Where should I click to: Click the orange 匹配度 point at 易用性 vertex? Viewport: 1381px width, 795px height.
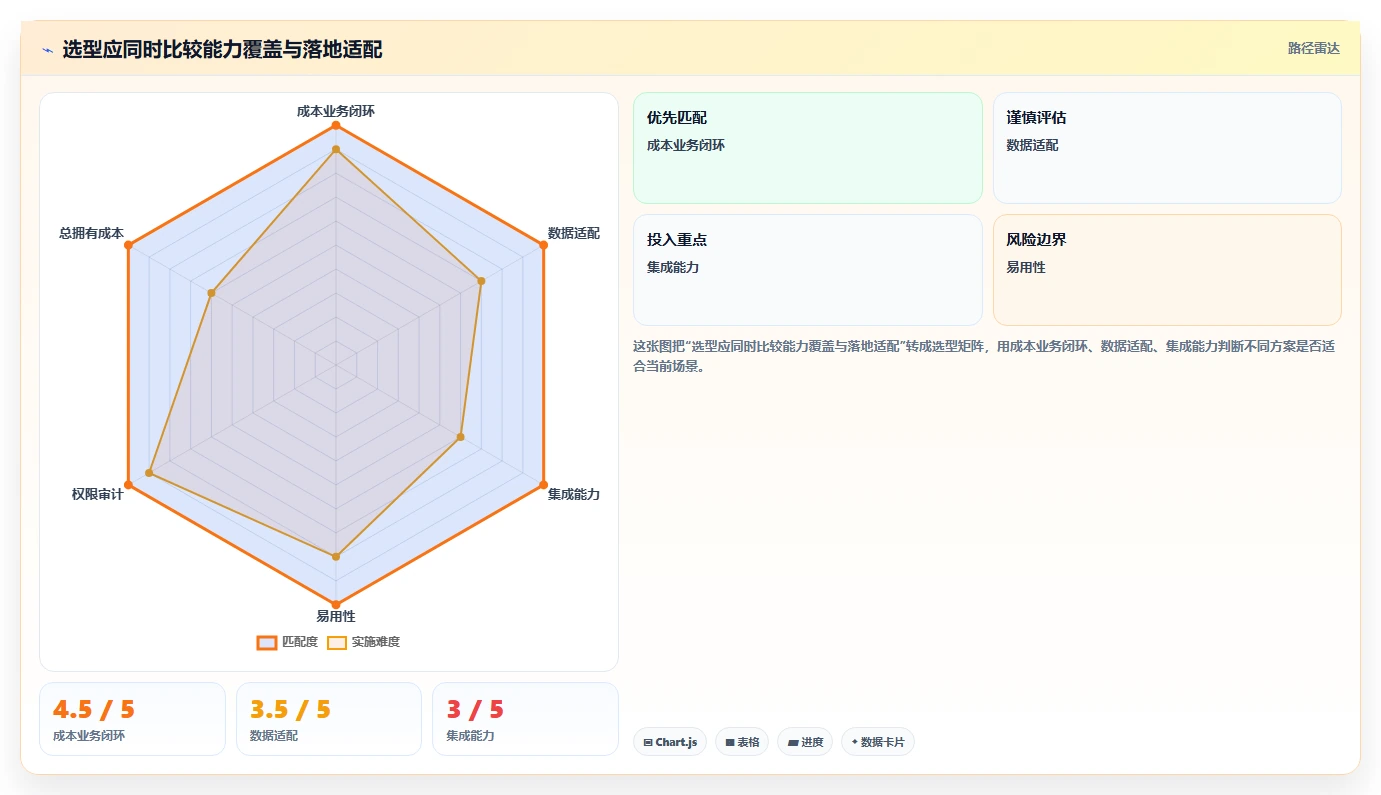pyautogui.click(x=336, y=604)
